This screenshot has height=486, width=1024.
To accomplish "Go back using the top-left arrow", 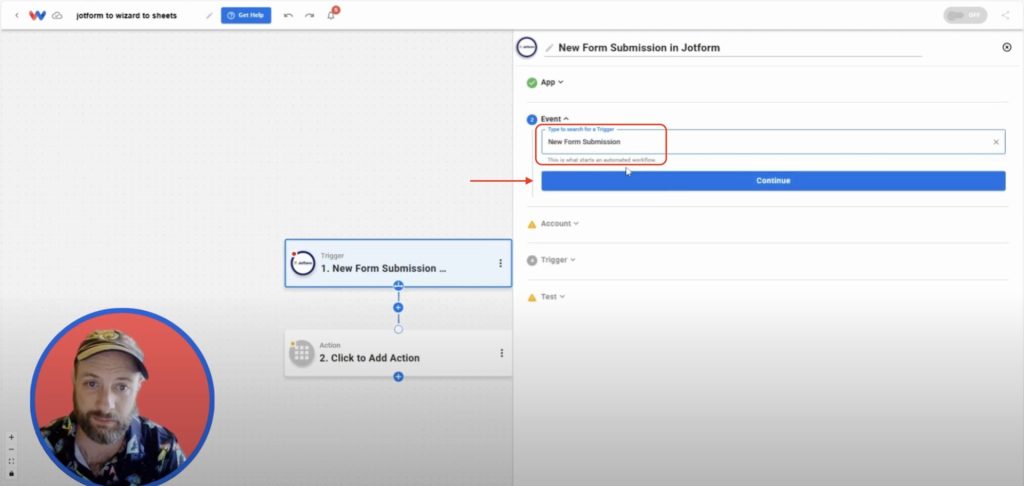I will click(x=16, y=15).
